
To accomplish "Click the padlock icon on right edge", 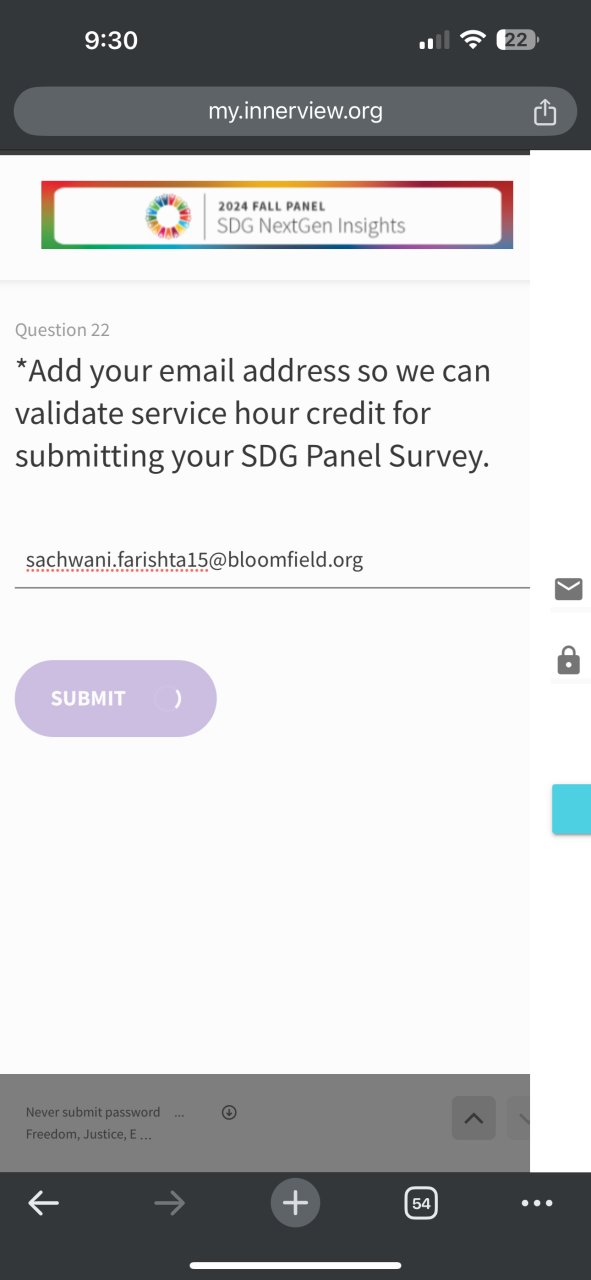I will (x=569, y=660).
